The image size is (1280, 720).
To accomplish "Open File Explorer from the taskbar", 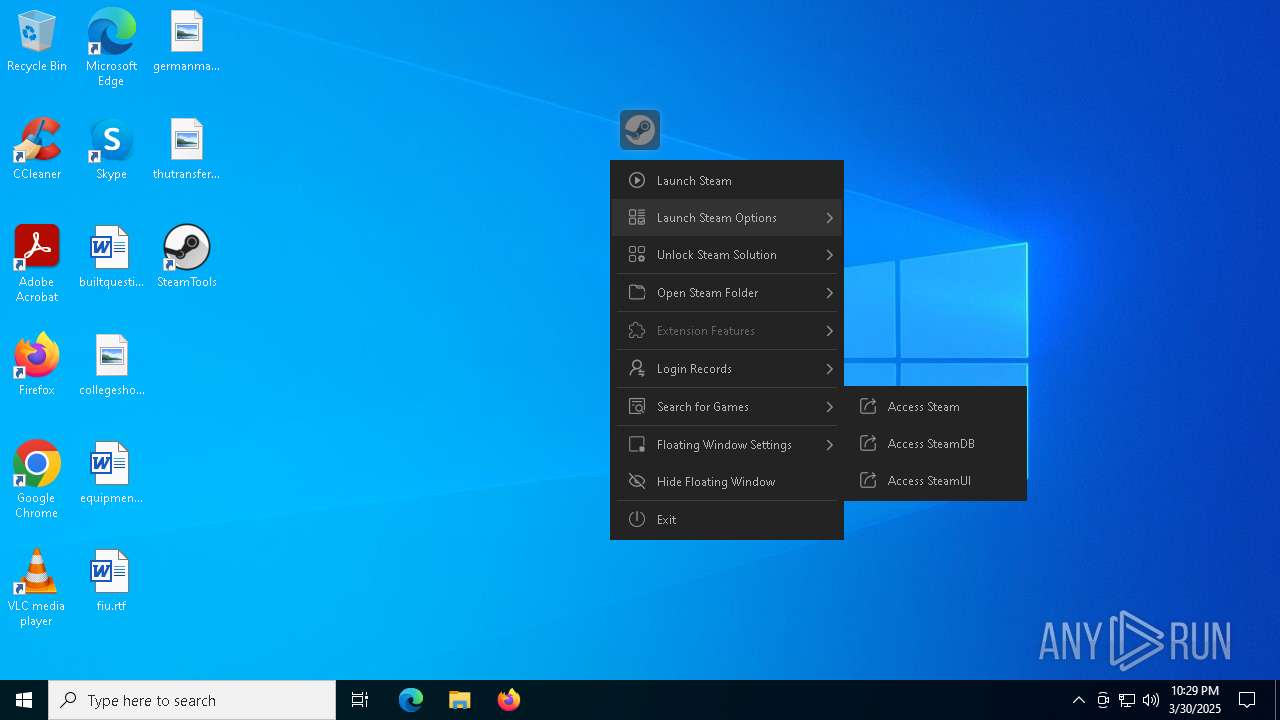I will pos(459,700).
